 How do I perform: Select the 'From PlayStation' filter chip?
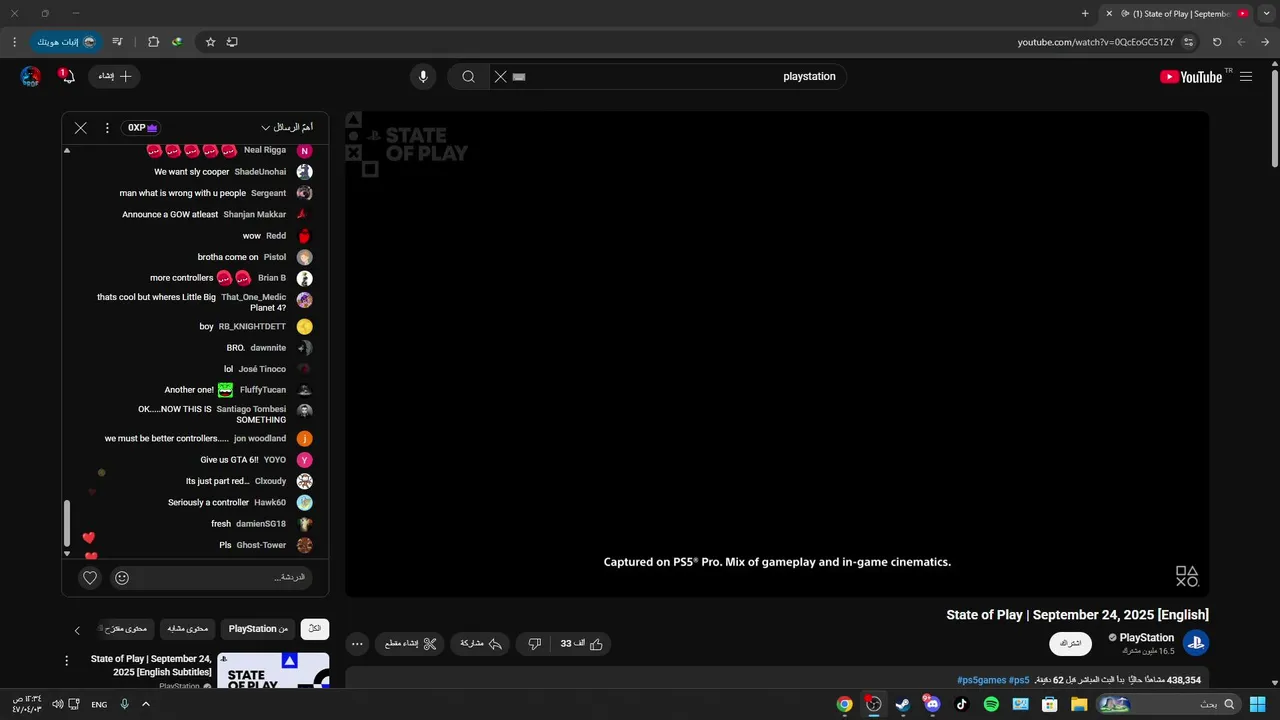[259, 629]
